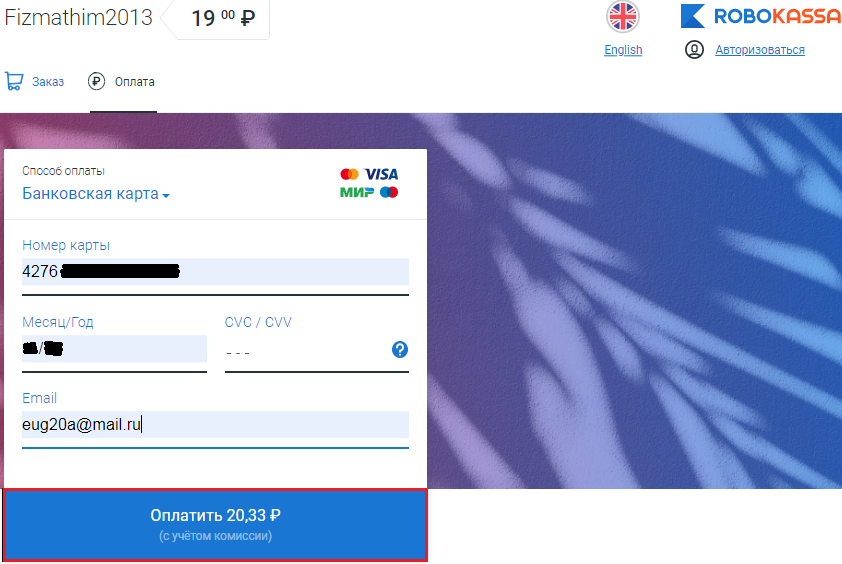Click the VISA card logo
Viewport: 842px width, 564px height.
381,174
